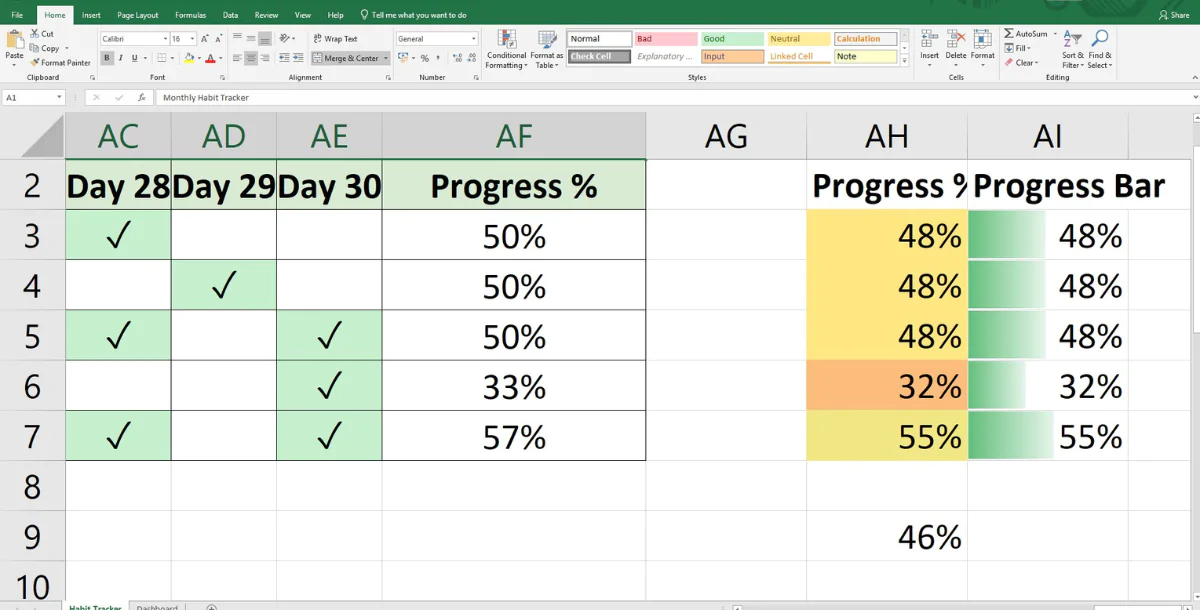Switch to the Formulas ribbon tab
The image size is (1200, 610).
190,15
